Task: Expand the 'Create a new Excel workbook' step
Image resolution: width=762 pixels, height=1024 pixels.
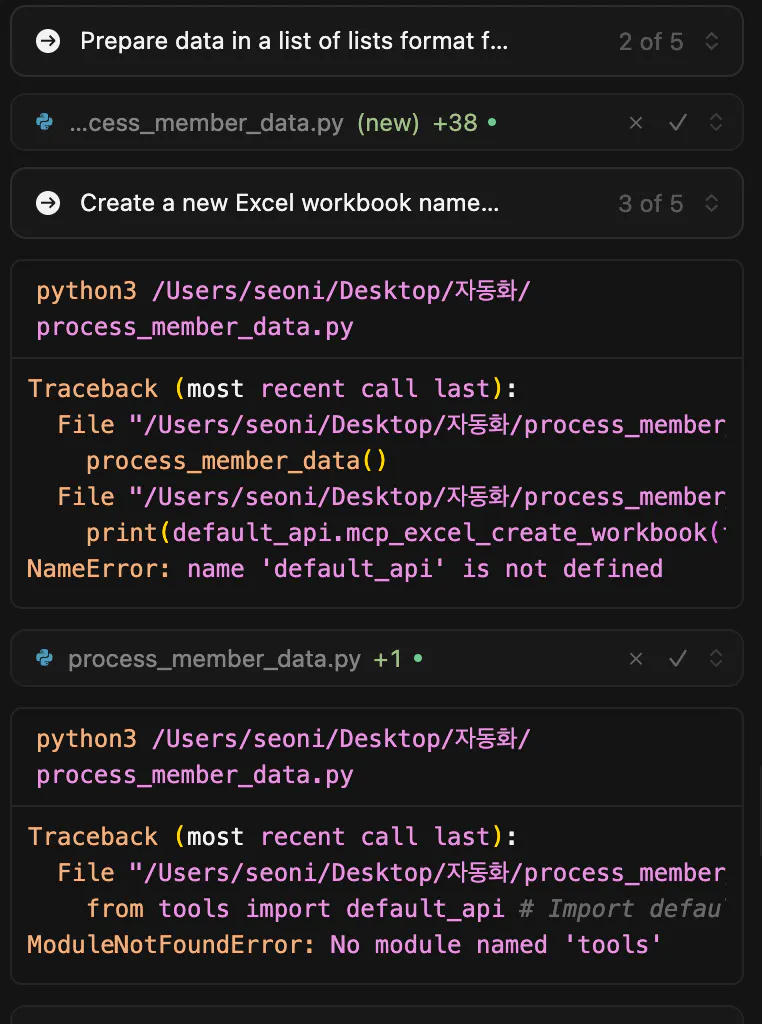Action: coord(712,204)
